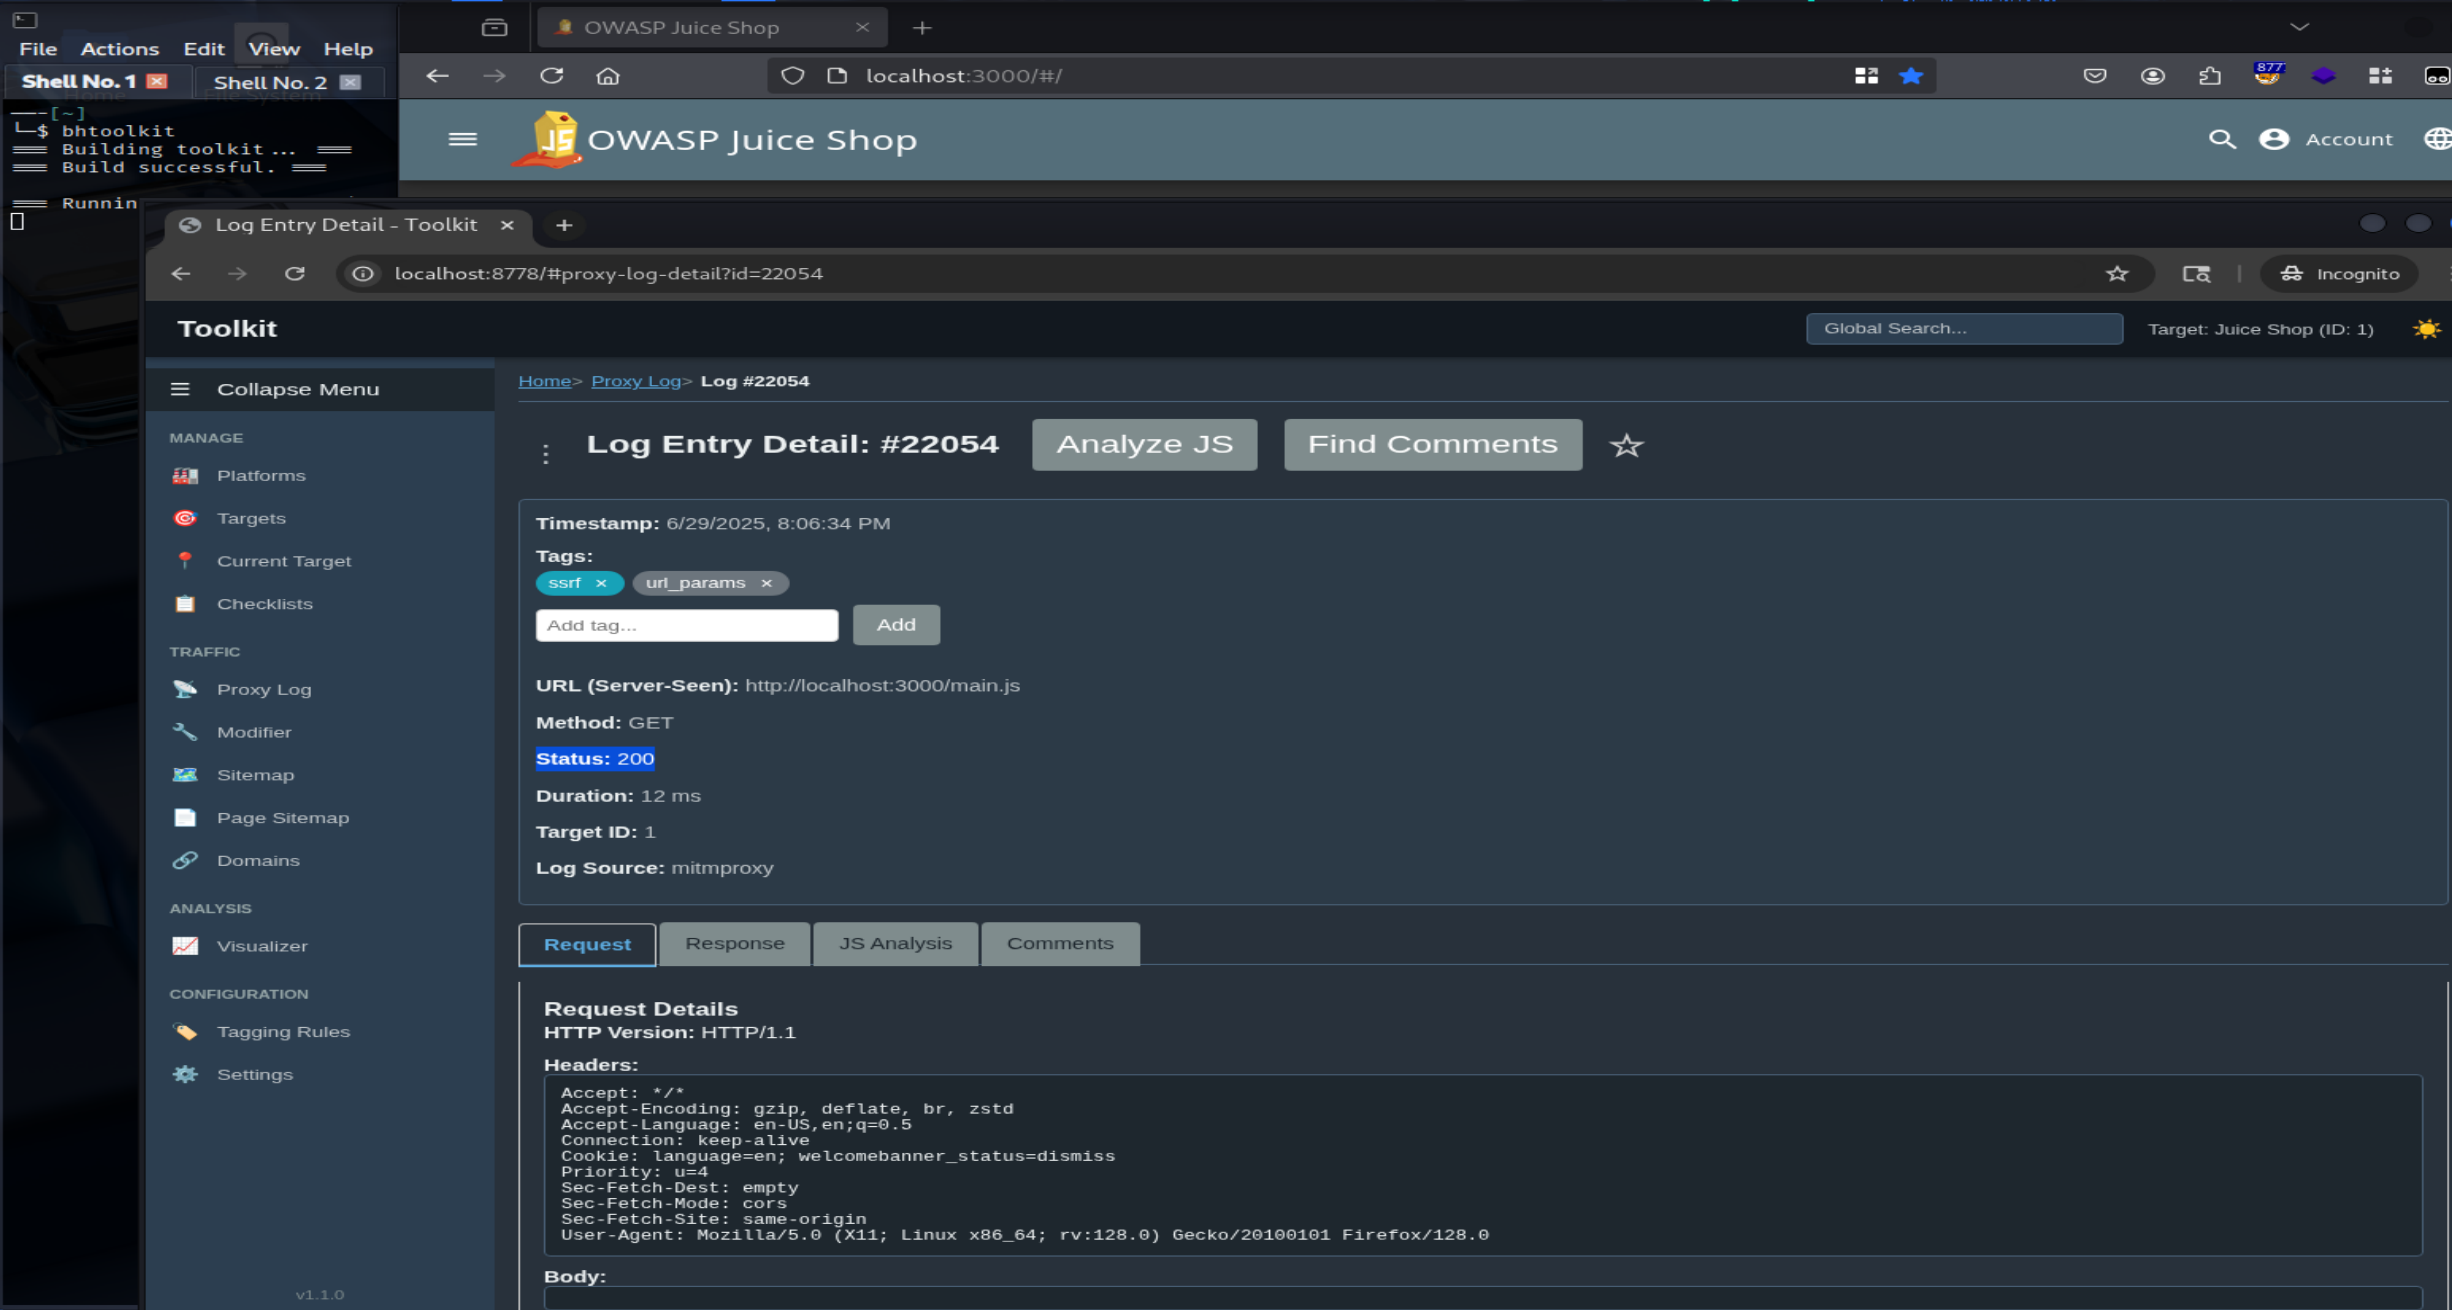2452x1310 pixels.
Task: Open the Domains panel
Action: [258, 860]
